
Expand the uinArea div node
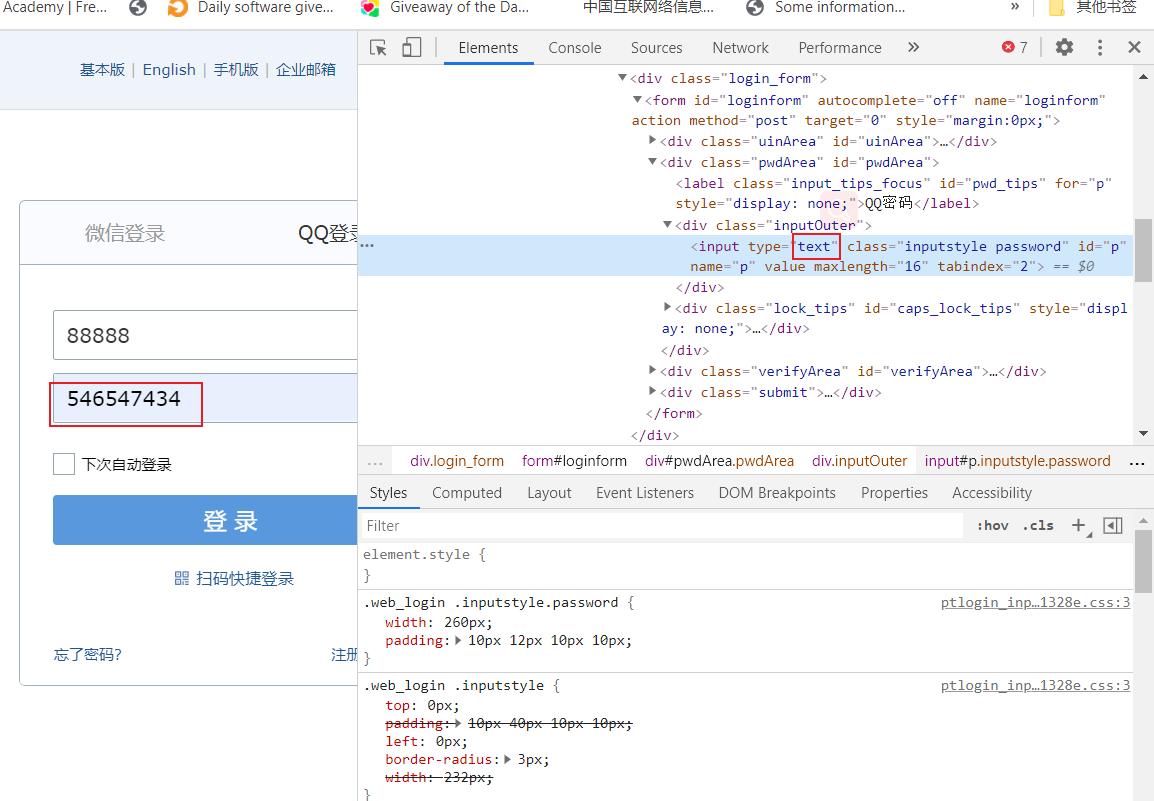tap(652, 141)
